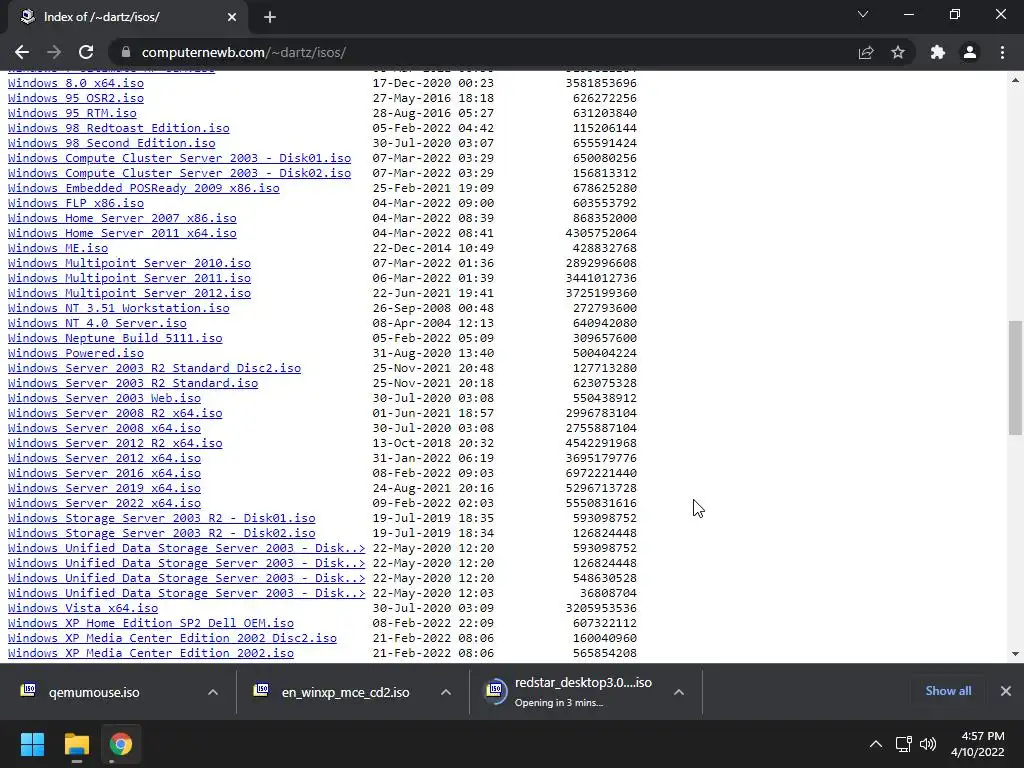This screenshot has height=768, width=1024.
Task: Reload the current page
Action: pyautogui.click(x=86, y=52)
